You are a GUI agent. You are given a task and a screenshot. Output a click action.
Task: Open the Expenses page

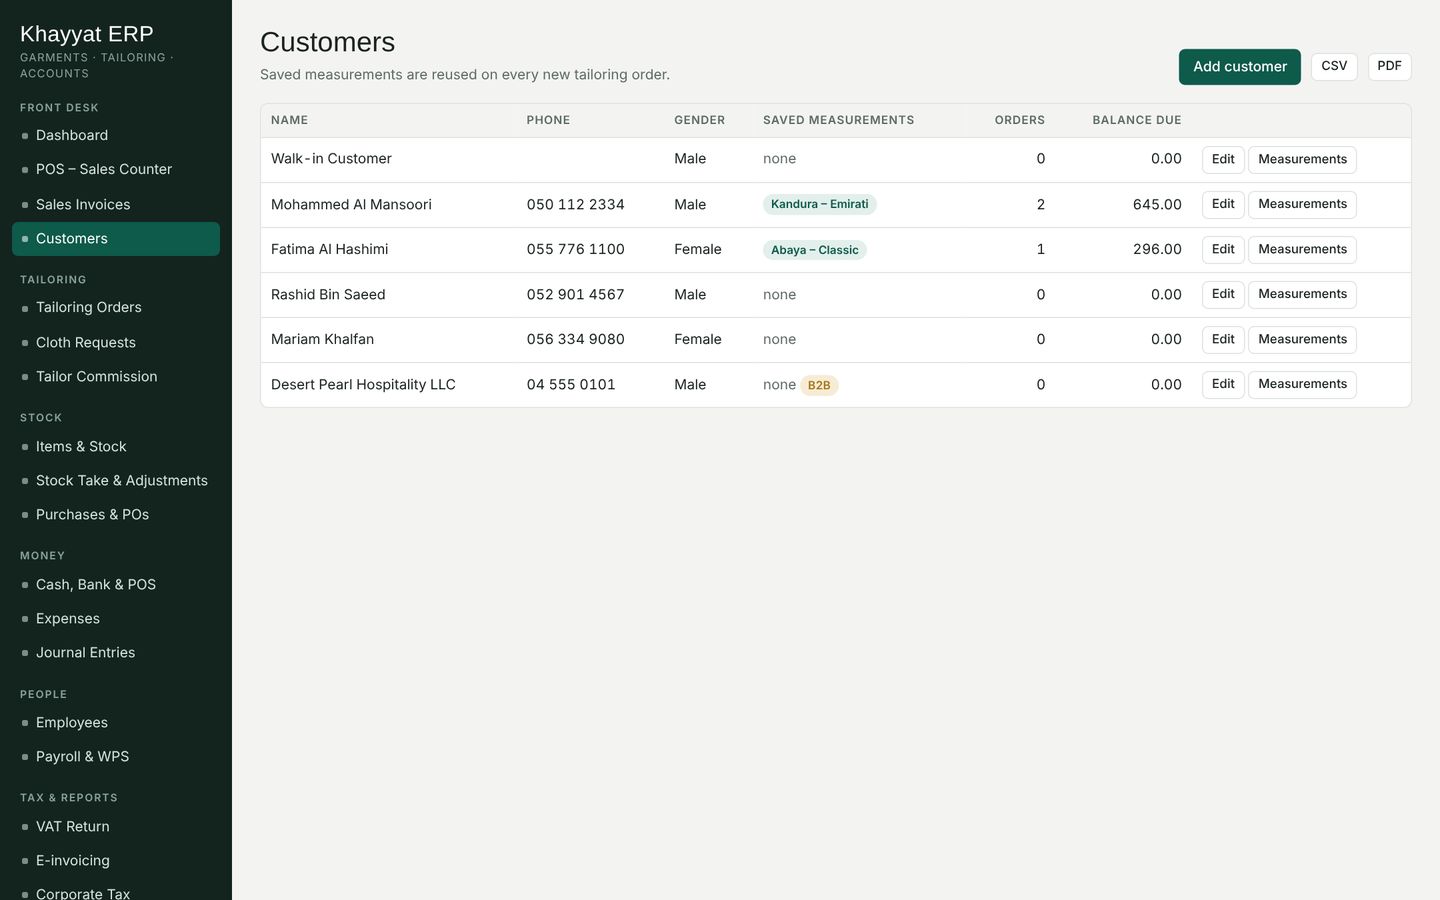point(116,618)
